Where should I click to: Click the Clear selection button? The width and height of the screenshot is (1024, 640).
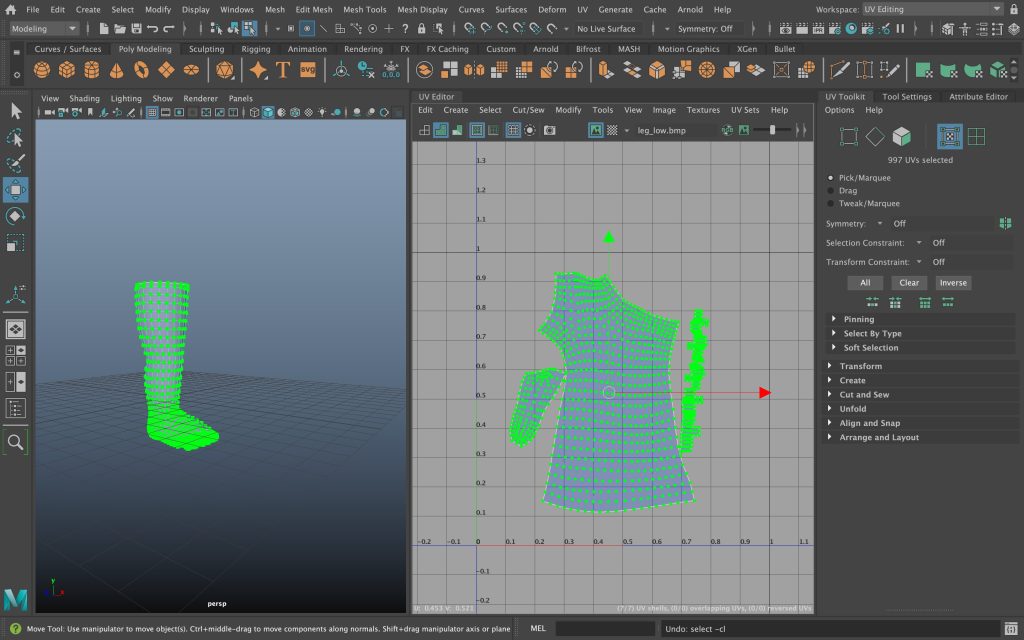pyautogui.click(x=909, y=283)
